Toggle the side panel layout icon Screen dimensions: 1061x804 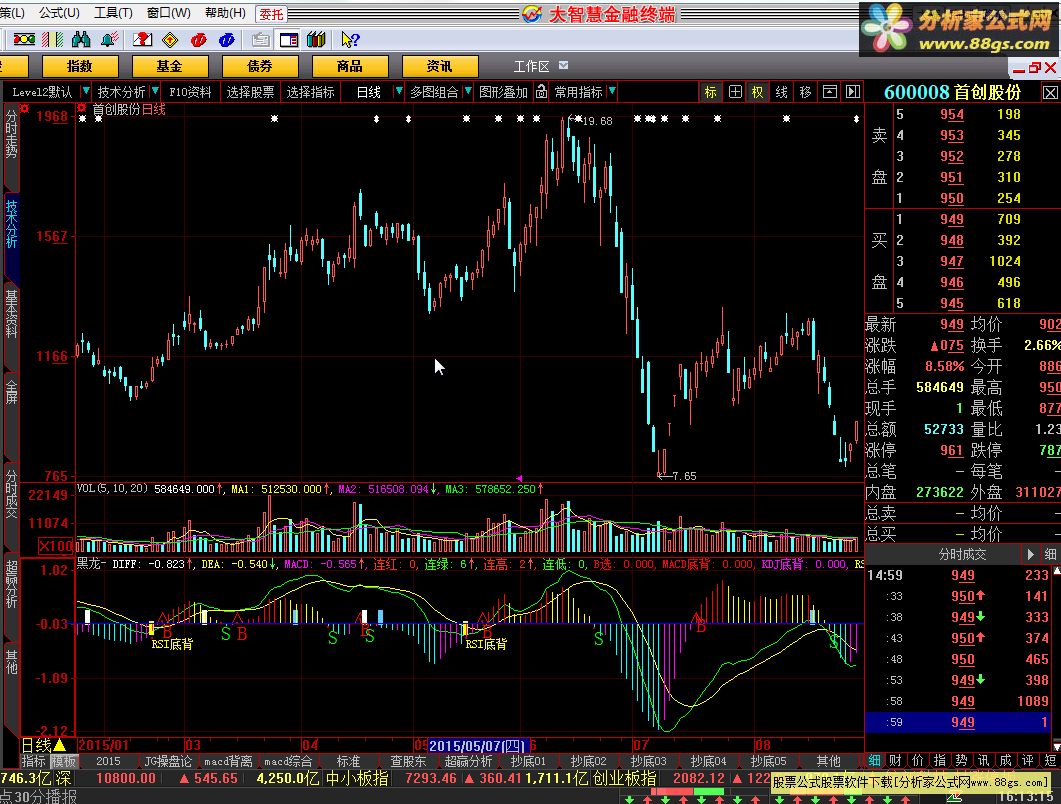pyautogui.click(x=289, y=40)
